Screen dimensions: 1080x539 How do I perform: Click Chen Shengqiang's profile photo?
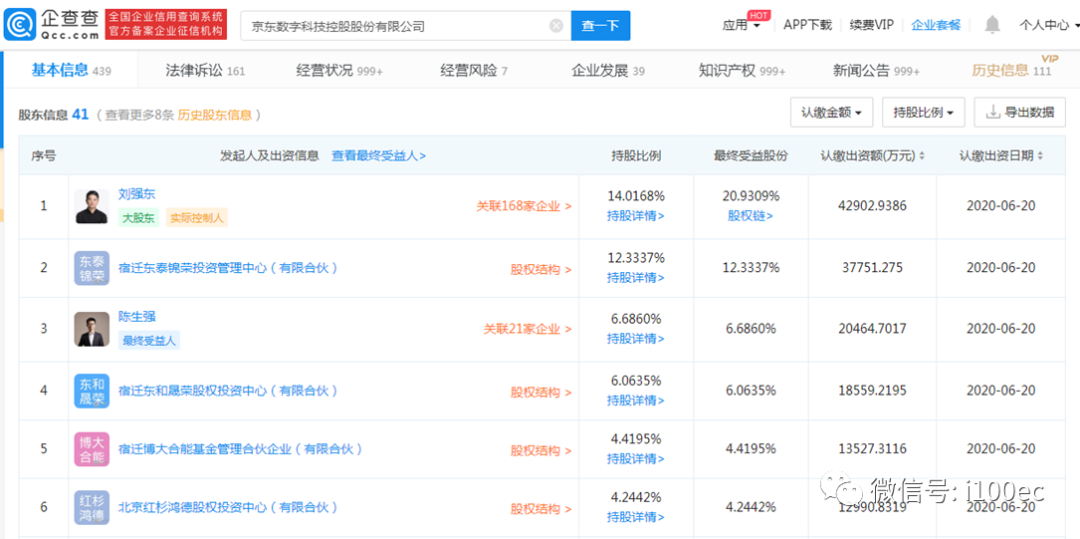(92, 329)
